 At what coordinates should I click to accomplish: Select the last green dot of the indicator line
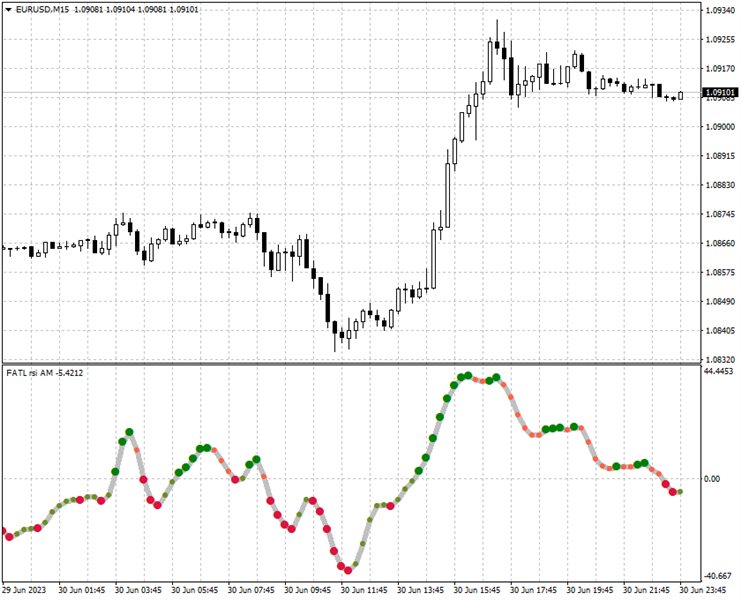680,492
